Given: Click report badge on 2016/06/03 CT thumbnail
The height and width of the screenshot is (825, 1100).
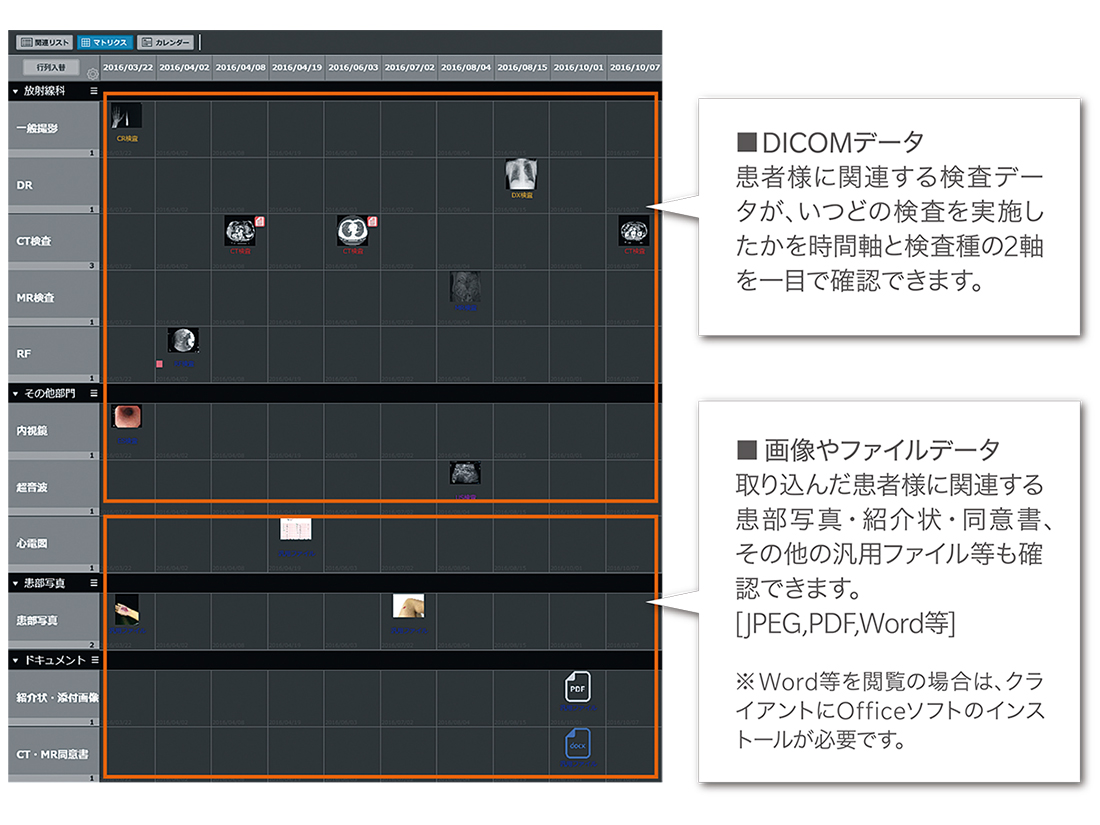Looking at the screenshot, I should 372,221.
